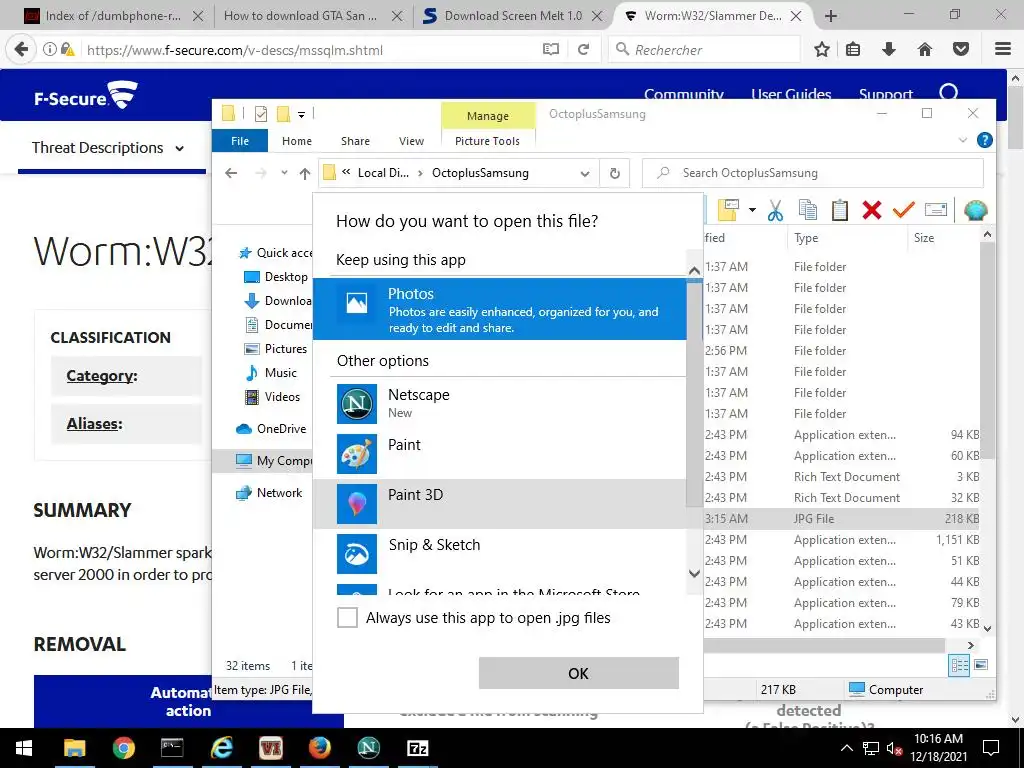Viewport: 1024px width, 768px height.
Task: Click the Cut scissors icon in Explorer toolbar
Action: [775, 210]
